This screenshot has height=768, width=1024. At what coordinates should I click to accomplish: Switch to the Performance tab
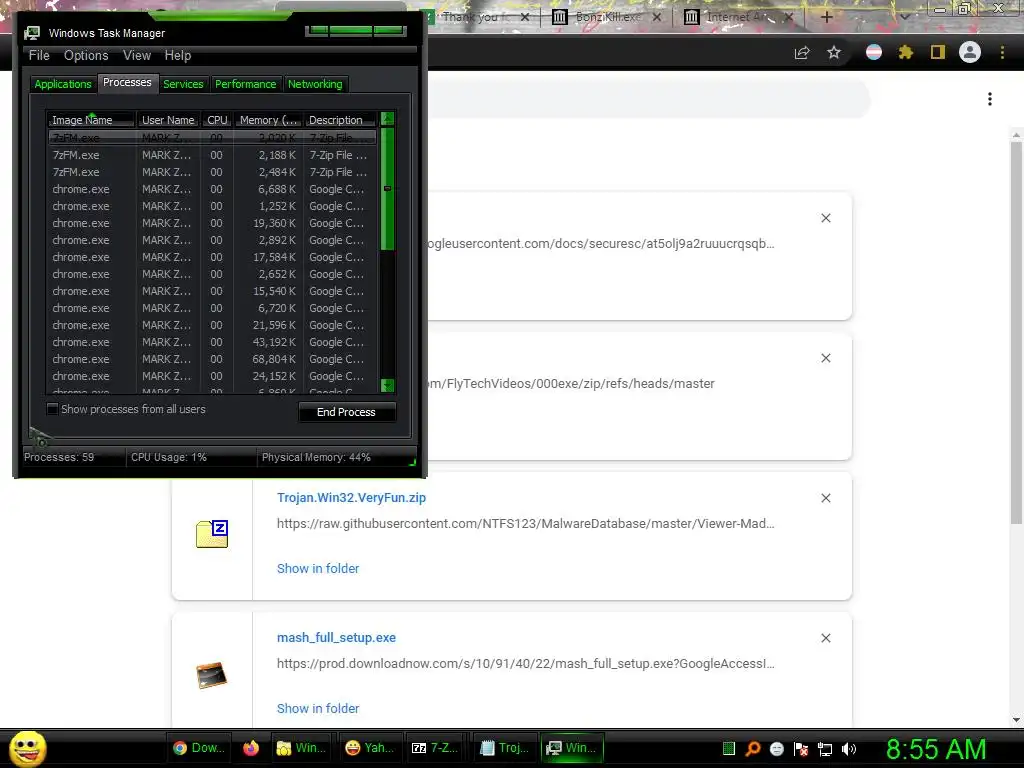pyautogui.click(x=246, y=84)
